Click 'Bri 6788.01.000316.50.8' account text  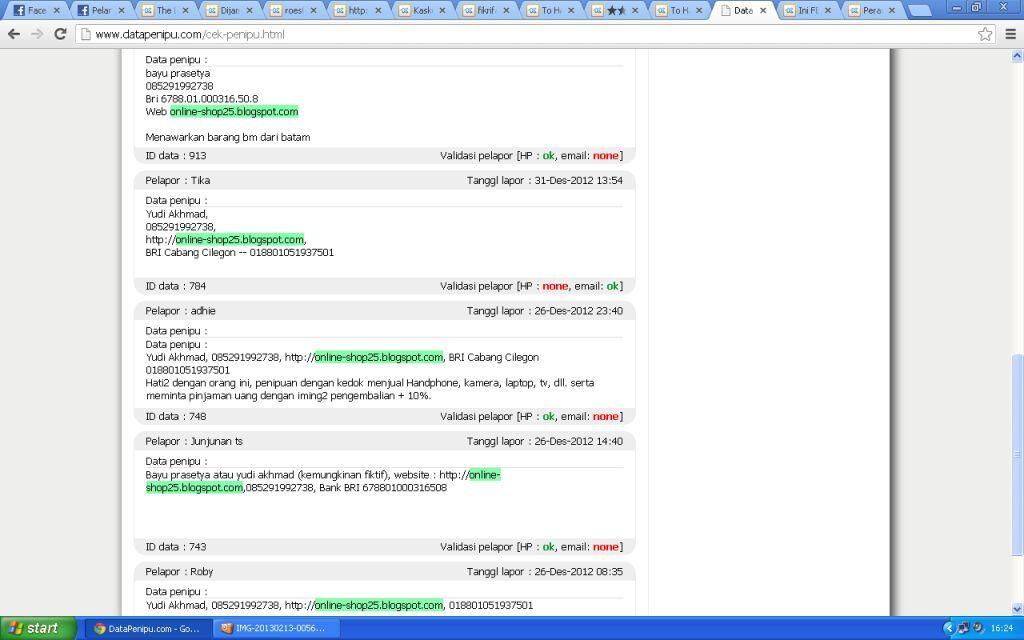pyautogui.click(x=202, y=99)
